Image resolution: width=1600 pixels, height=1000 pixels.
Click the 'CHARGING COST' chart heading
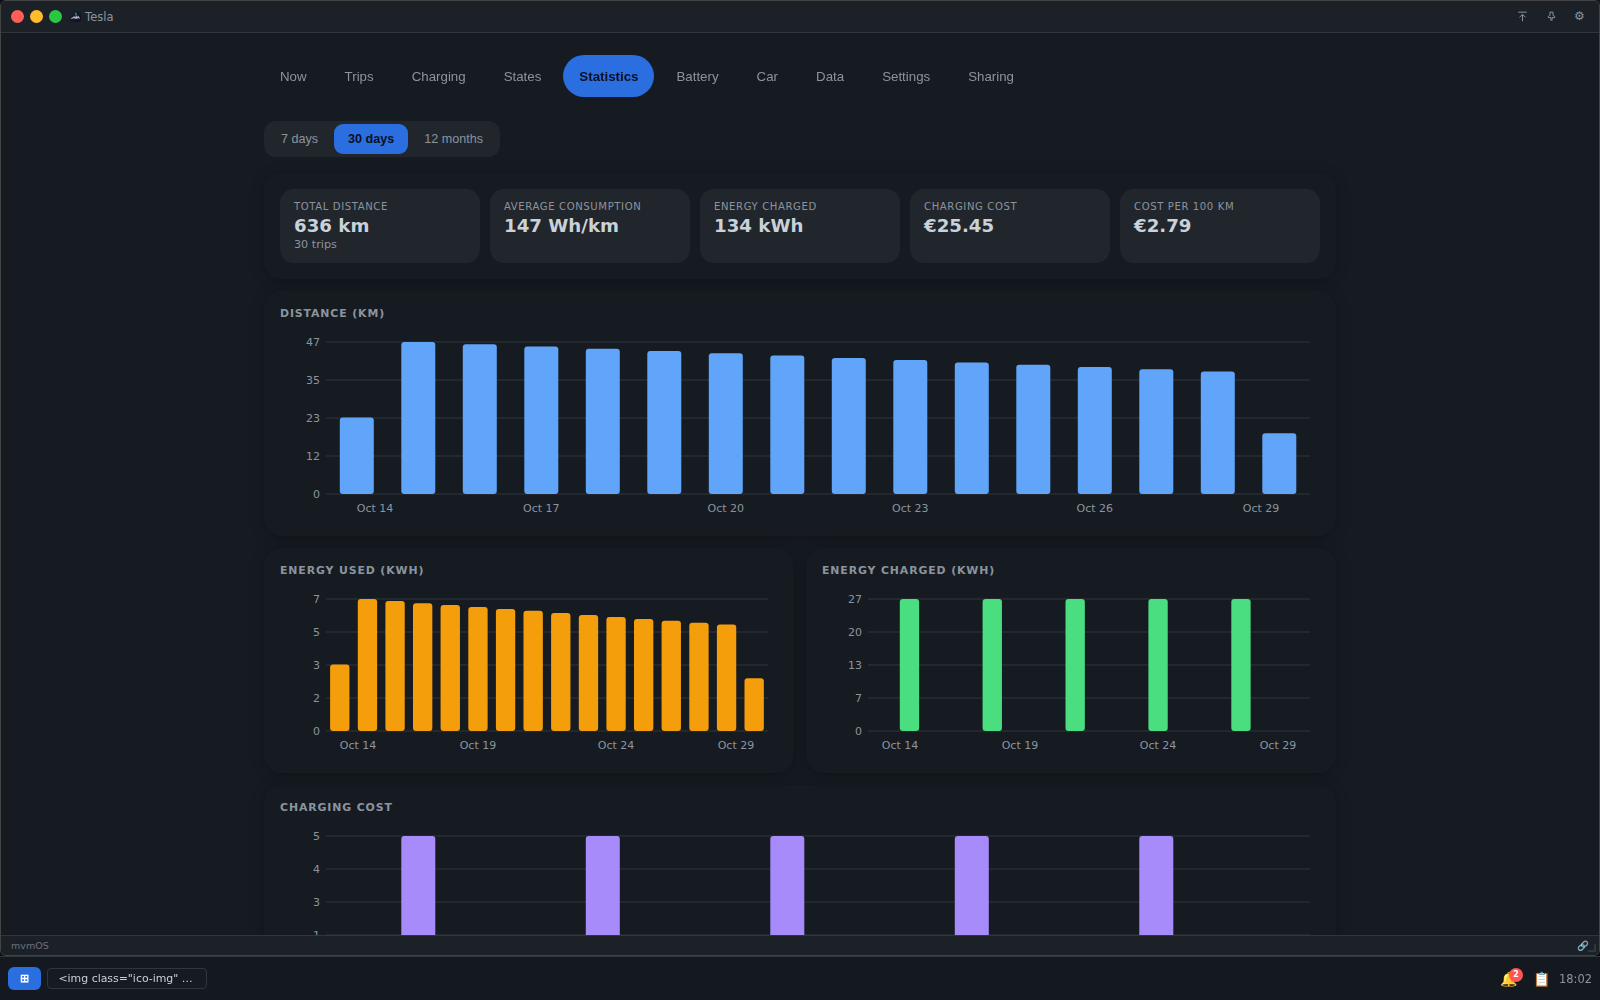(336, 807)
